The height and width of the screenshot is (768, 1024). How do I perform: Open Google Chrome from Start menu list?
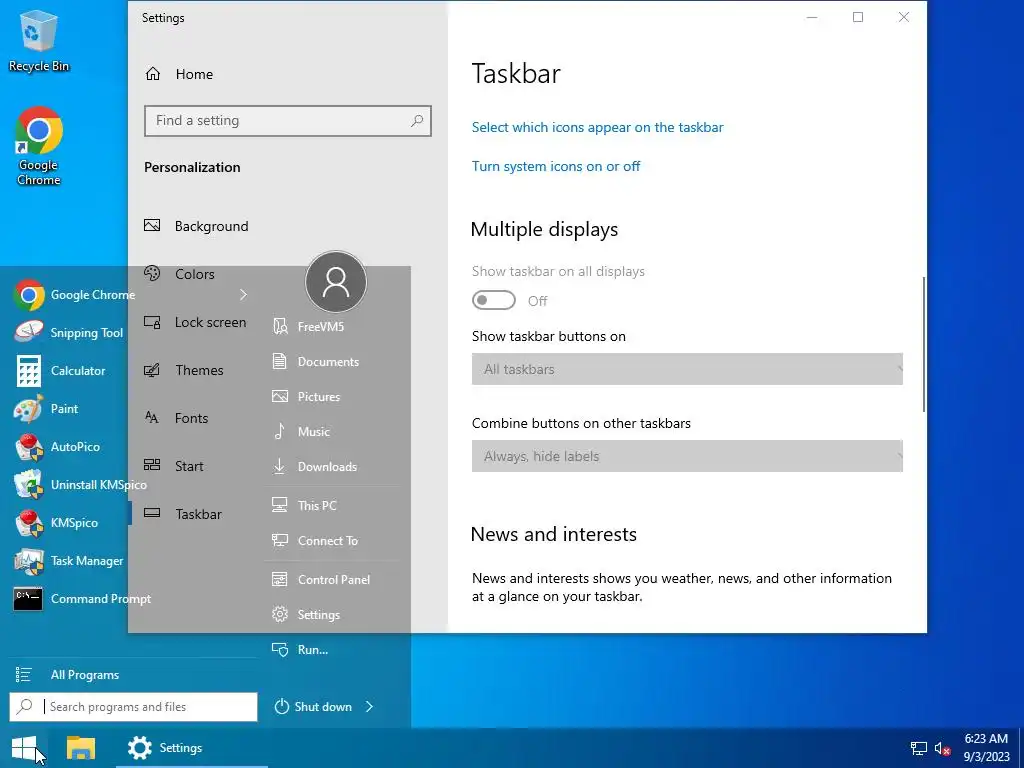(x=74, y=295)
